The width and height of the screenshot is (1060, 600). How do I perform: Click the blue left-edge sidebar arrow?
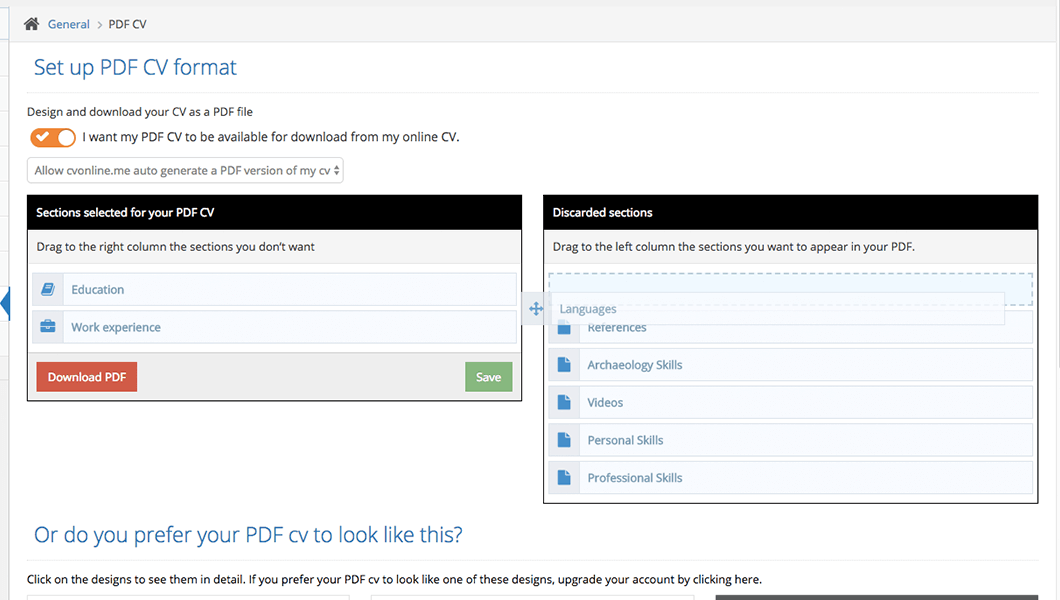click(5, 304)
